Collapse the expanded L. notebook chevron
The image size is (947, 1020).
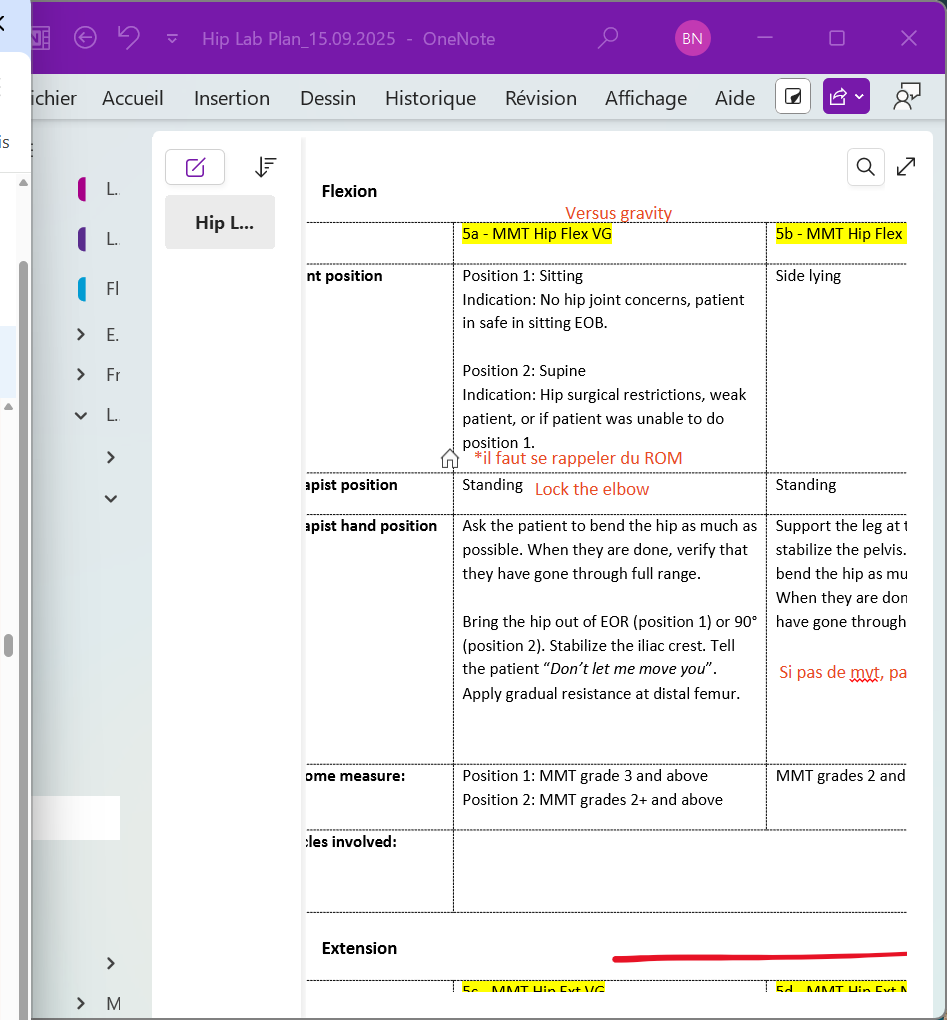click(81, 415)
